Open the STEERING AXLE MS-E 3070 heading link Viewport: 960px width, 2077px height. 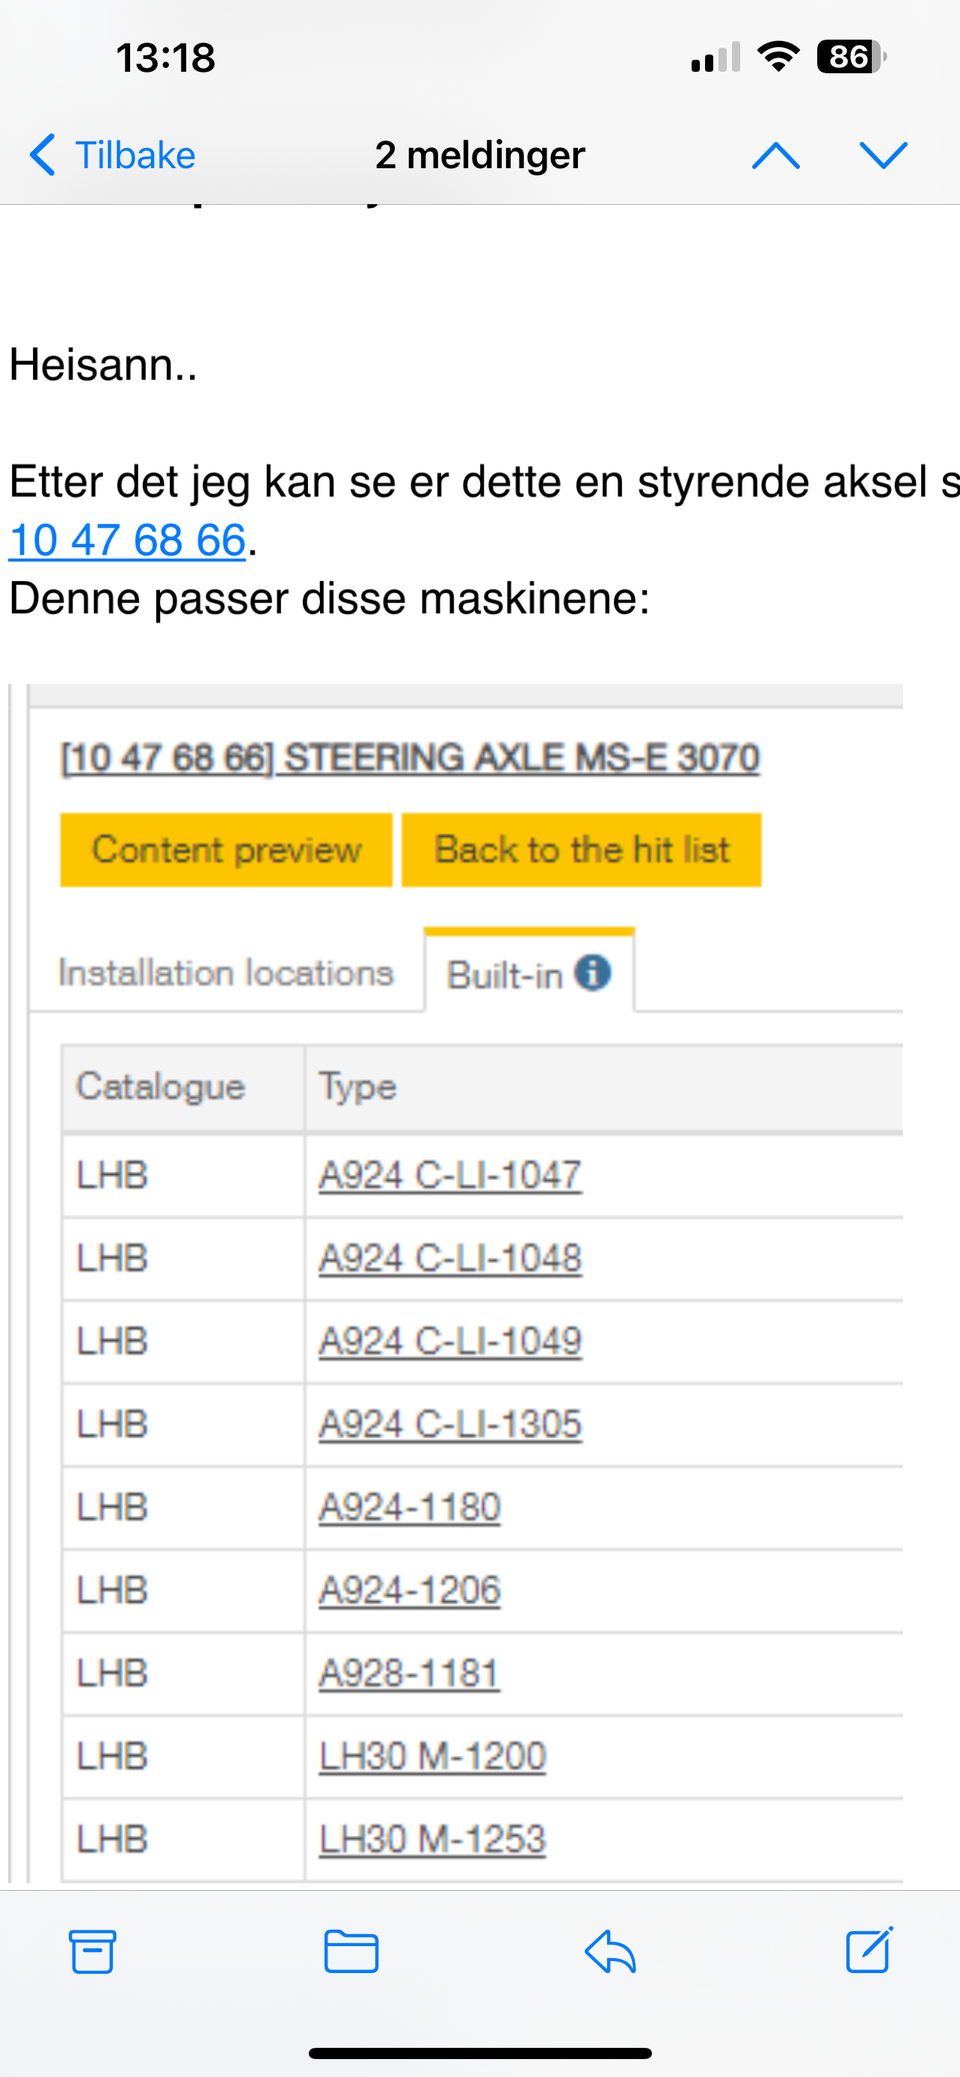click(x=410, y=758)
